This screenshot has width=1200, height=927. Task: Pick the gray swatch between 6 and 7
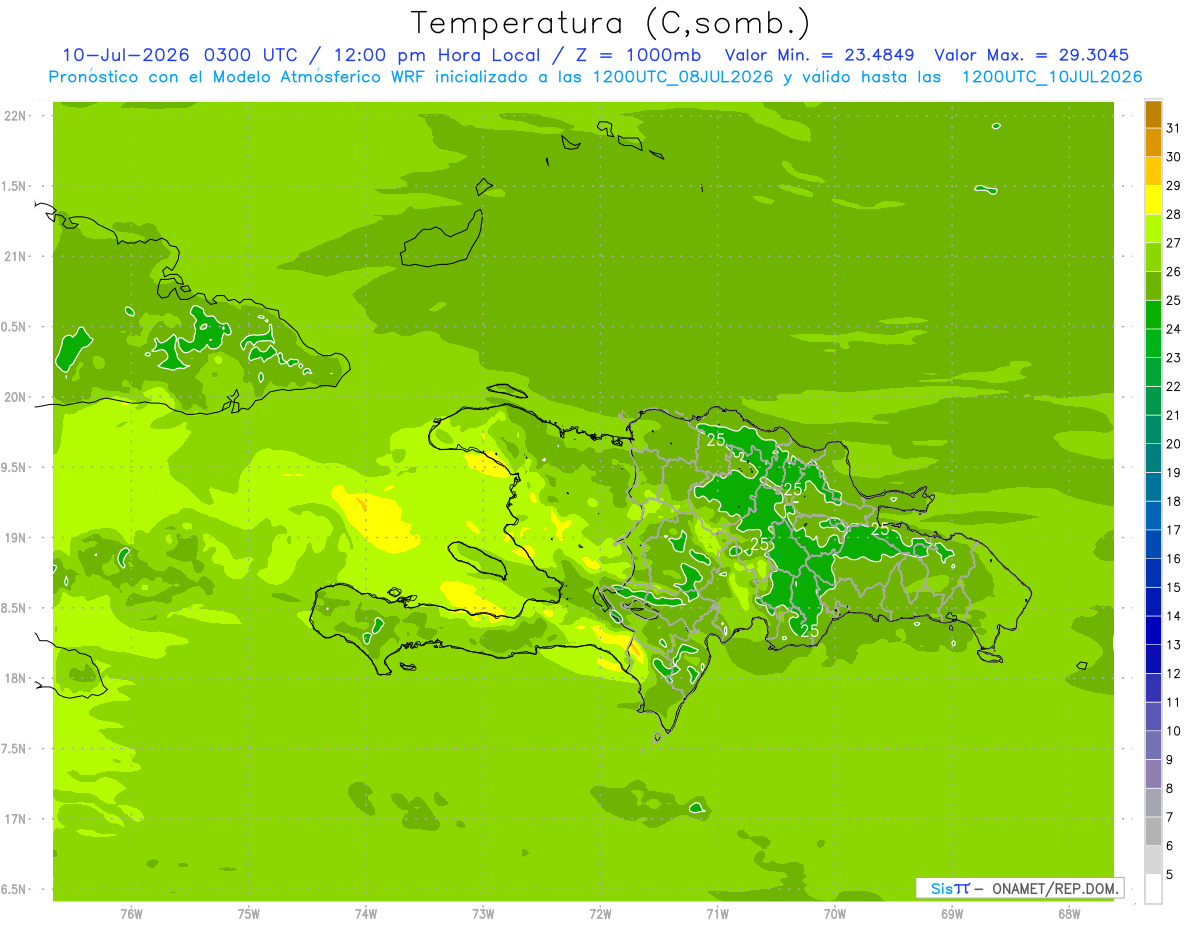pos(1153,831)
